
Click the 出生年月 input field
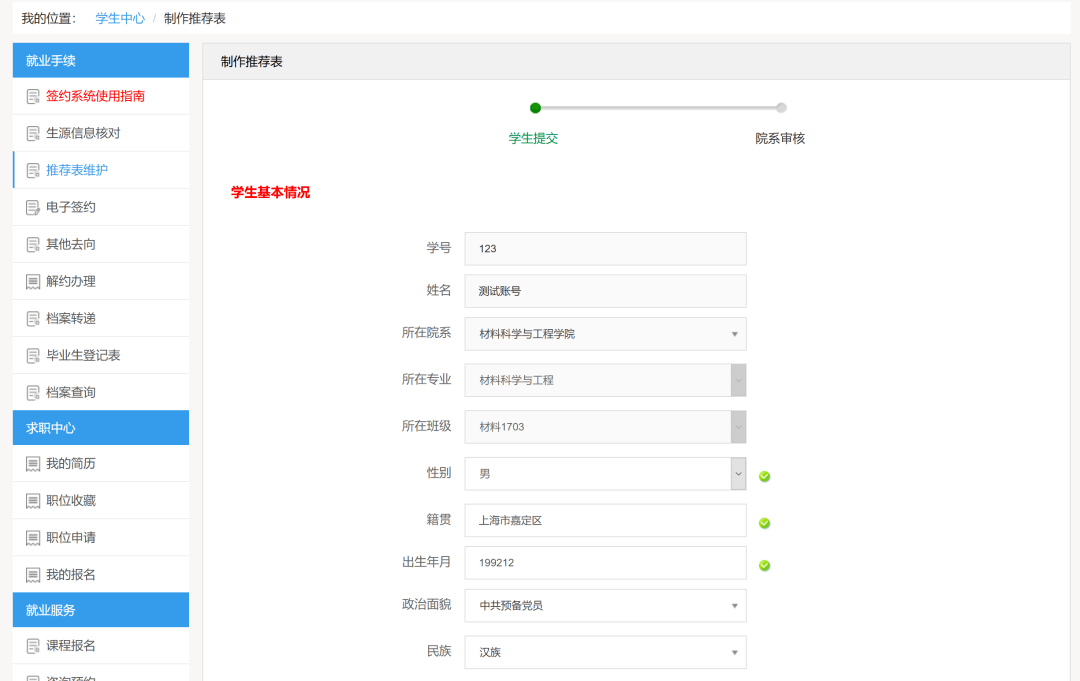pyautogui.click(x=605, y=563)
